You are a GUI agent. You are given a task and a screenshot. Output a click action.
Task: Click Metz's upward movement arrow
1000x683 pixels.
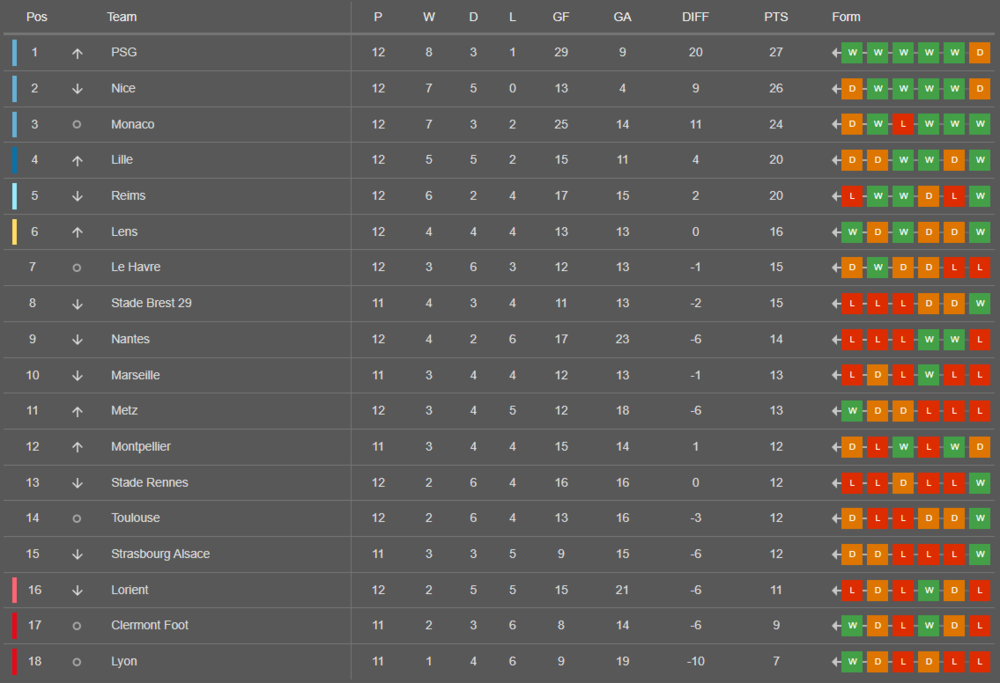(x=77, y=411)
